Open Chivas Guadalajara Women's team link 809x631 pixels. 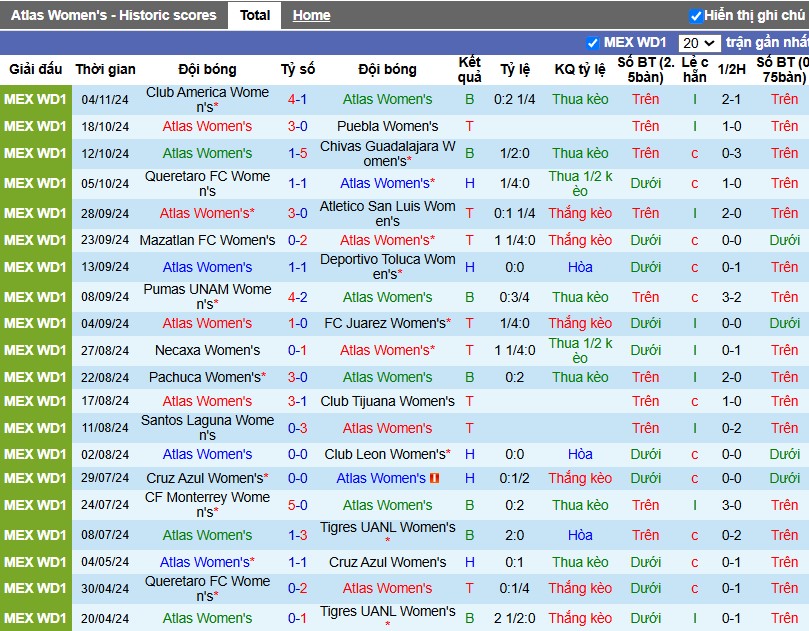387,154
